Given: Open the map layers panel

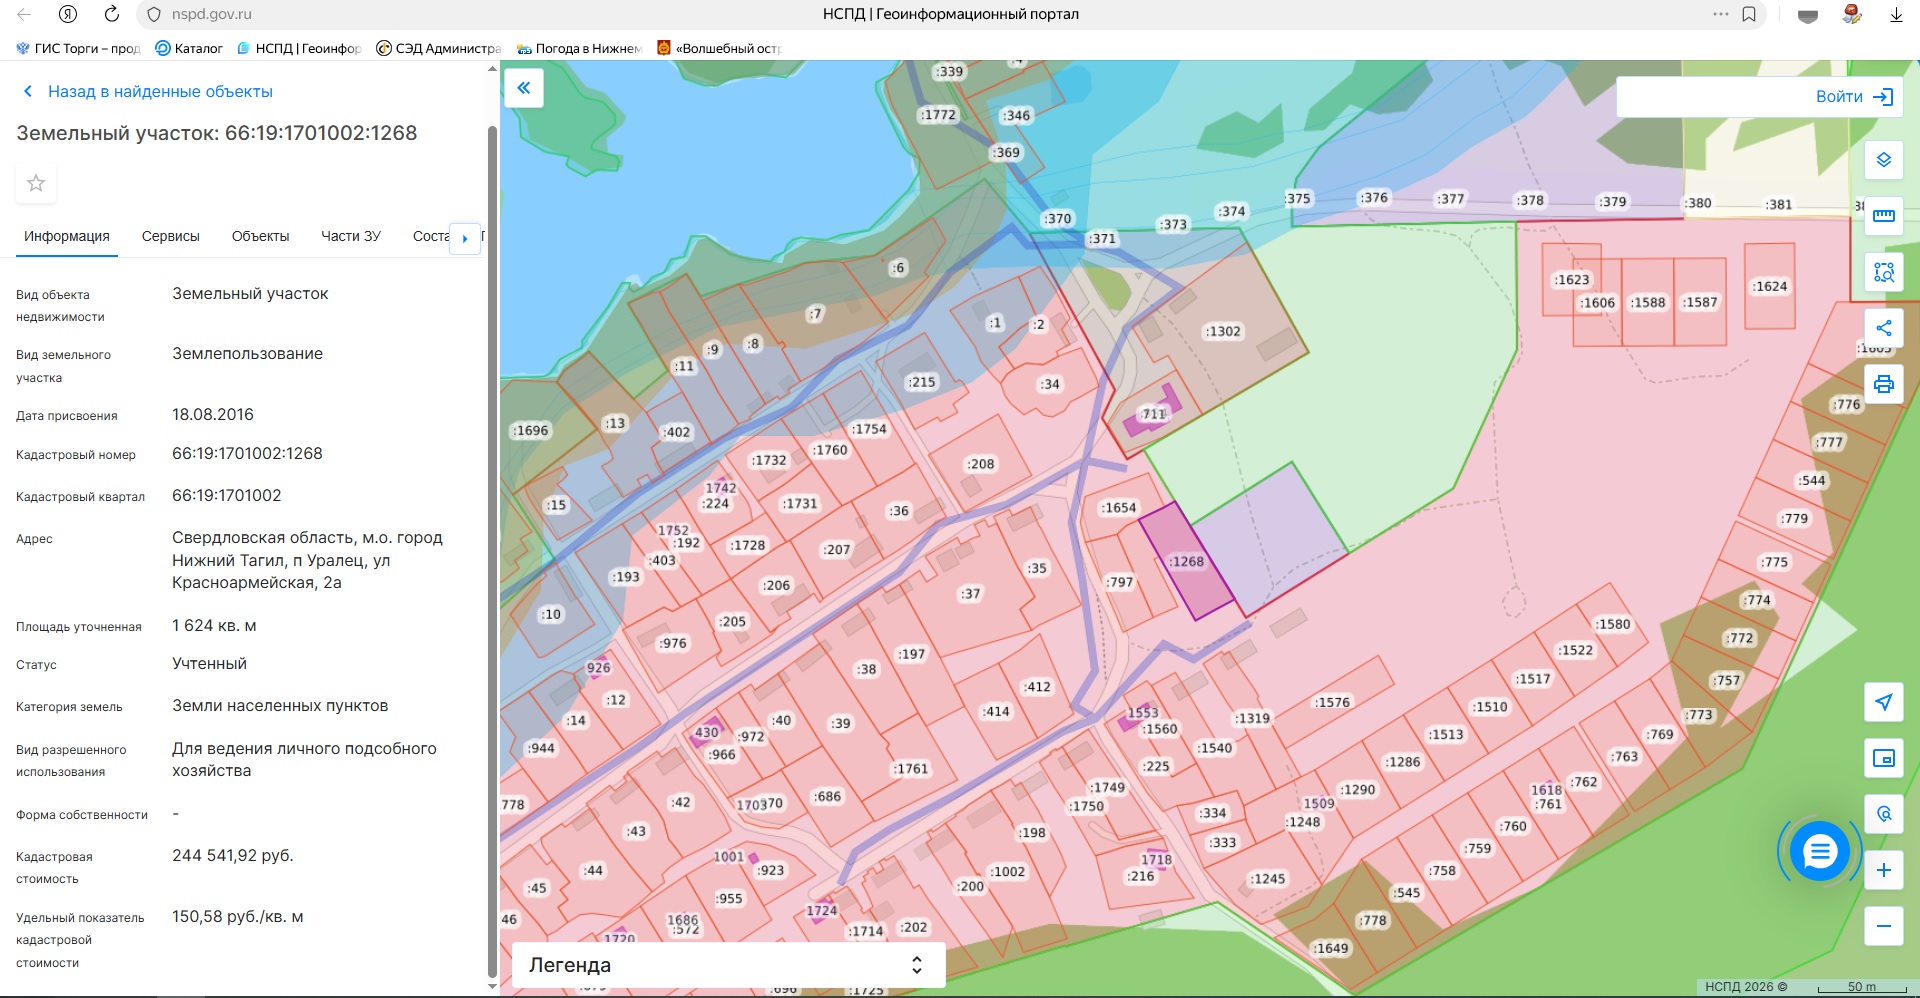Looking at the screenshot, I should (x=1883, y=160).
